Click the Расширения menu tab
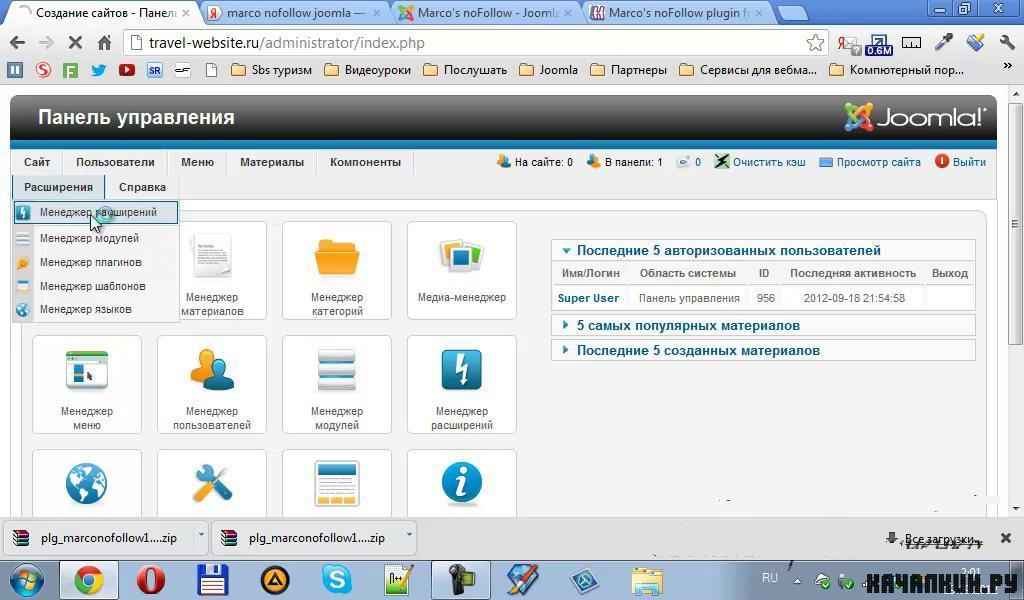Image resolution: width=1024 pixels, height=600 pixels. (x=58, y=187)
